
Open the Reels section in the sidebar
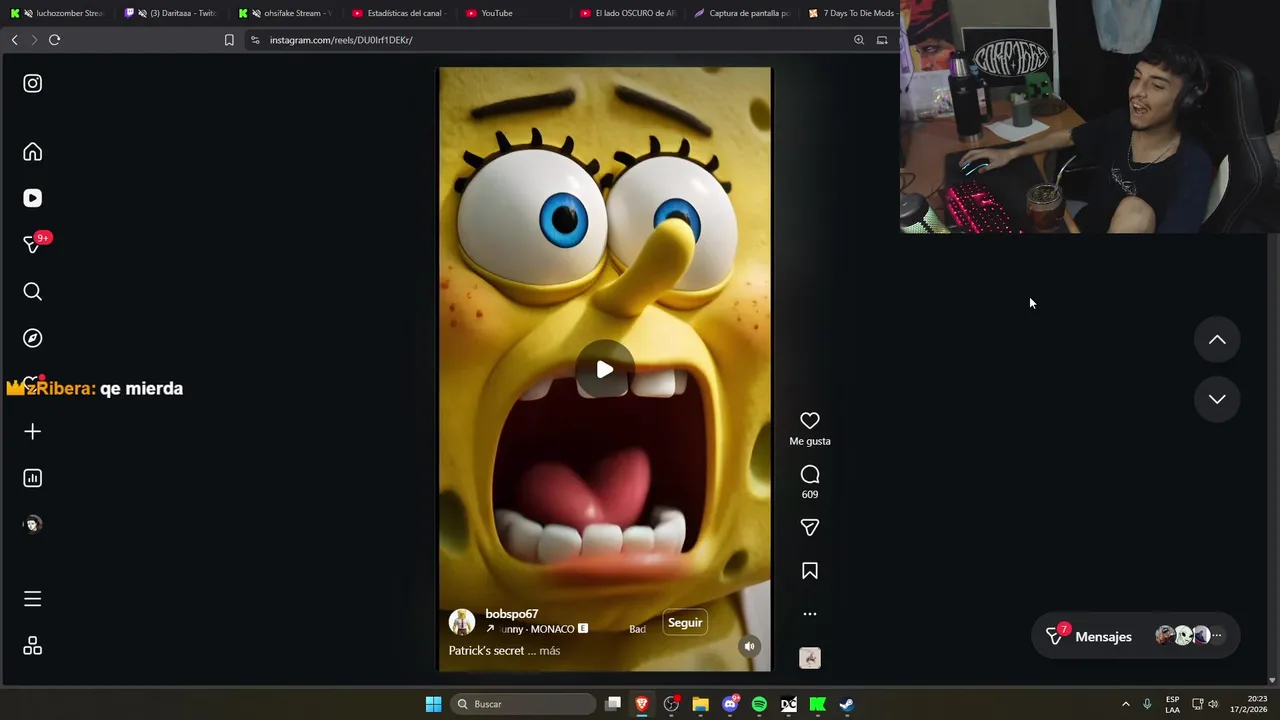[33, 198]
